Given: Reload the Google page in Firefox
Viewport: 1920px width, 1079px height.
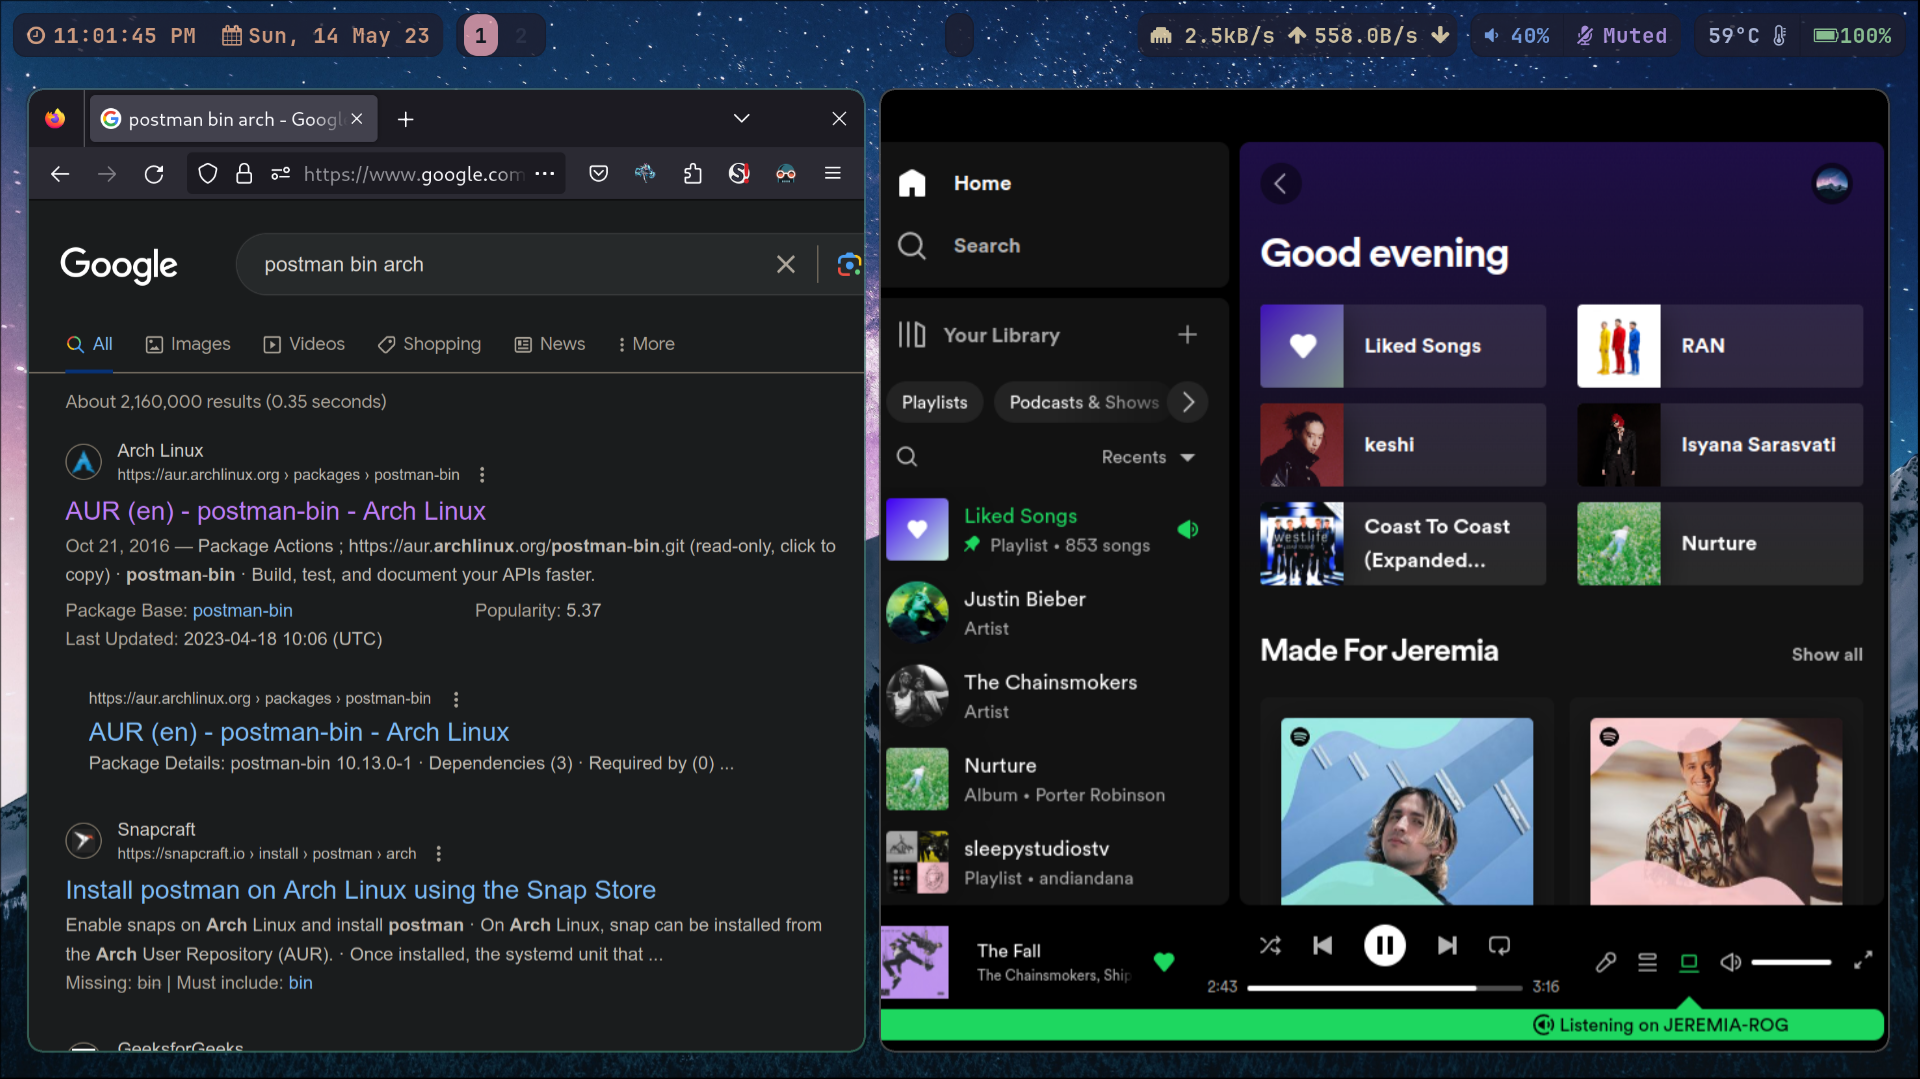Looking at the screenshot, I should click(154, 174).
